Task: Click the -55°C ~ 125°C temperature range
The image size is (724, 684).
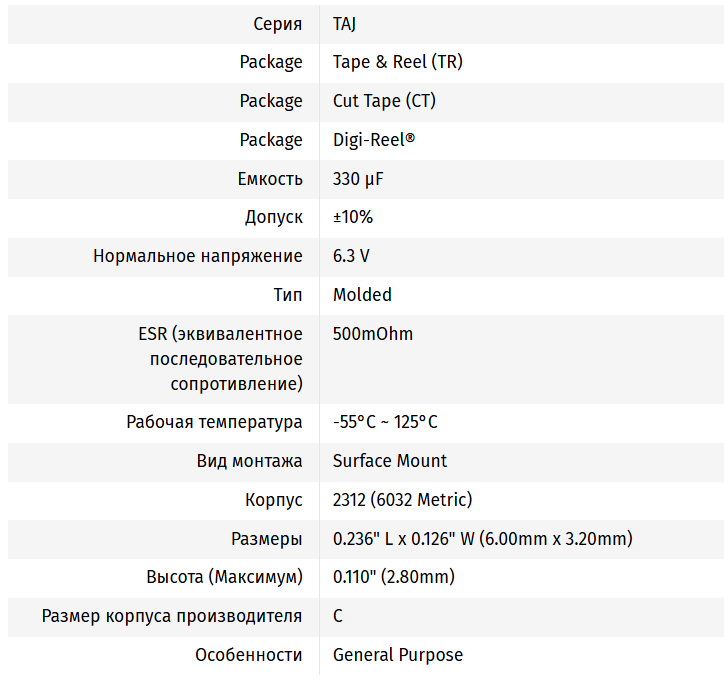Action: (385, 422)
